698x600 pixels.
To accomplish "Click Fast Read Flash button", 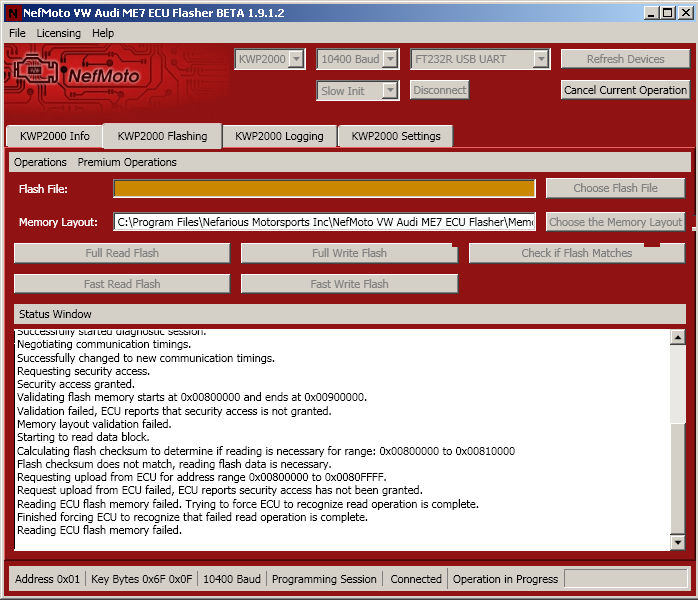I will 122,284.
